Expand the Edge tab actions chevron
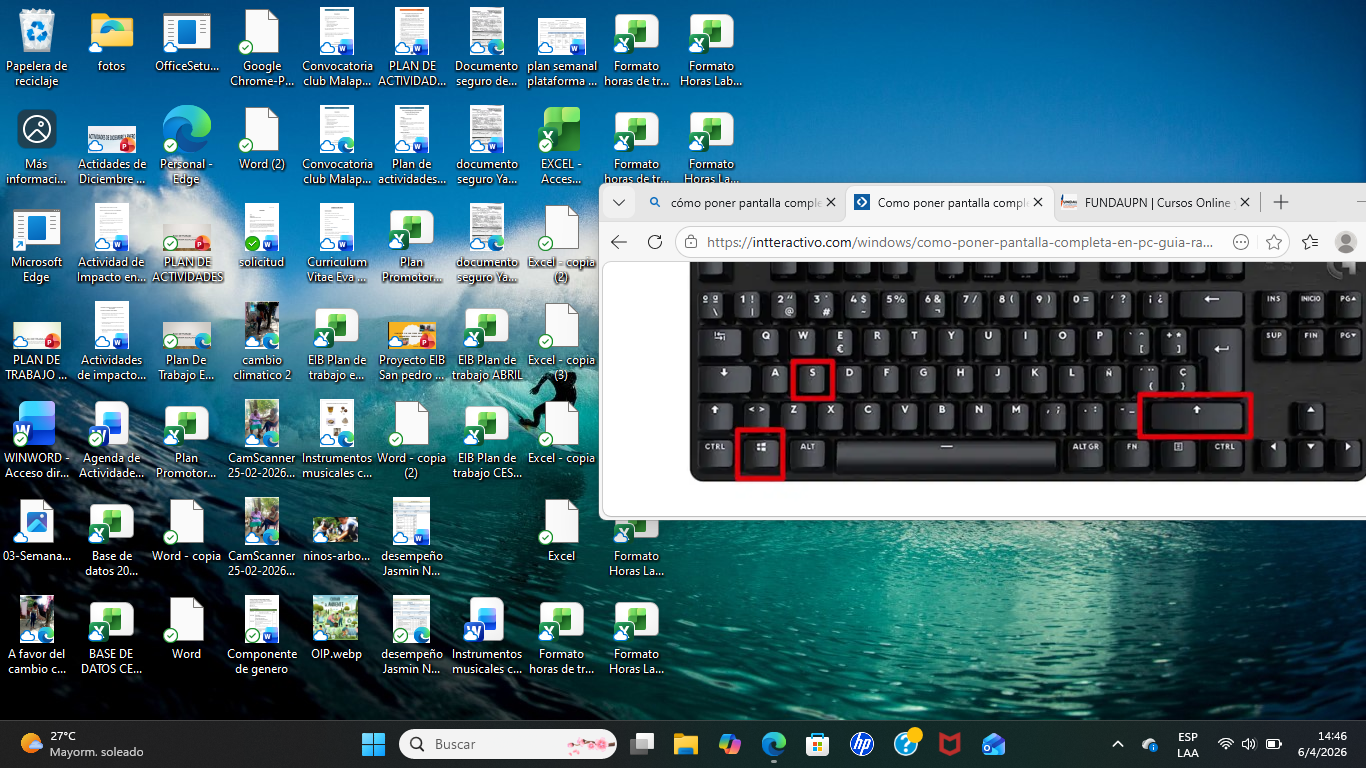Screen dimensions: 1366x768 [619, 202]
